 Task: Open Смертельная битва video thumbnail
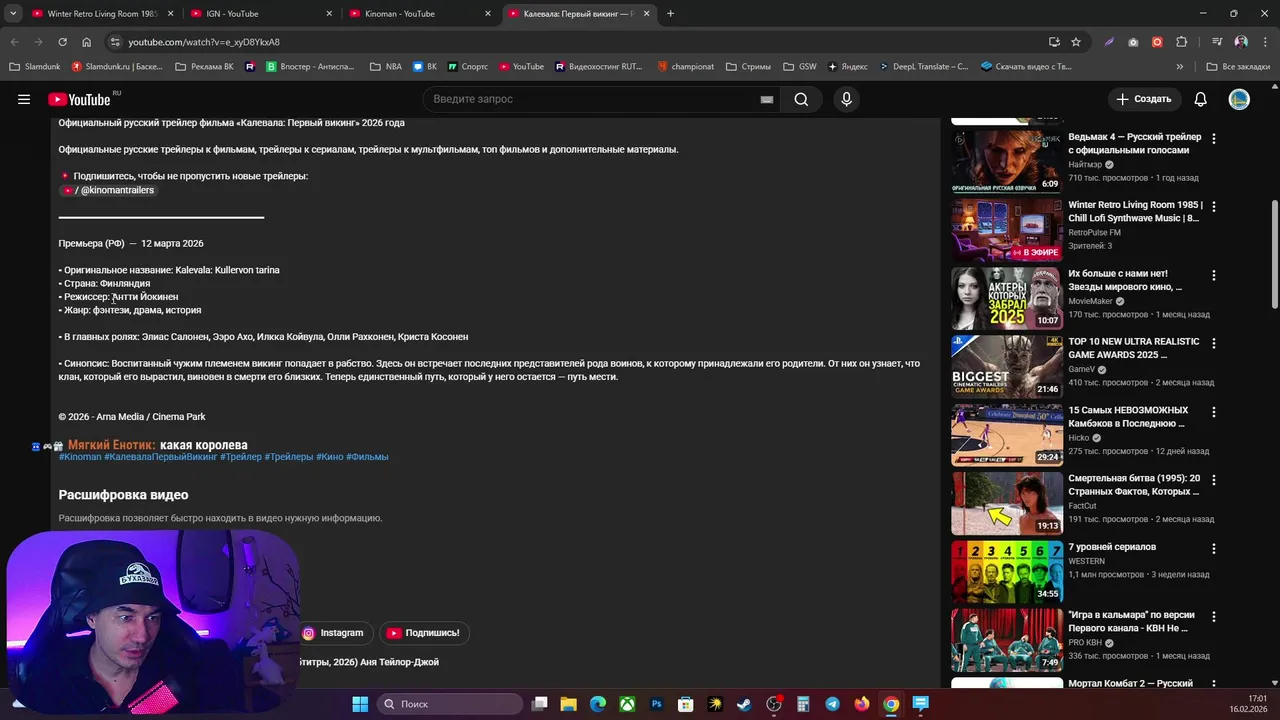point(1006,503)
